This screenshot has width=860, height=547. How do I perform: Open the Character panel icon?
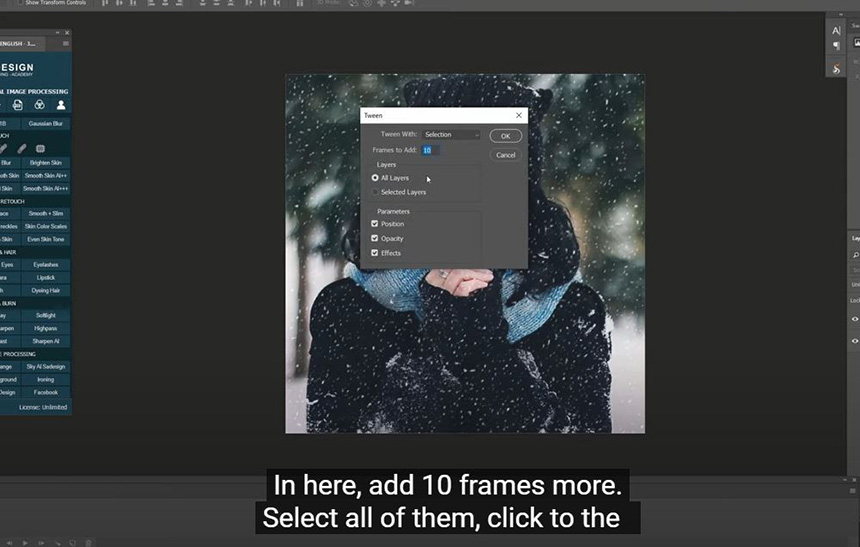836,31
